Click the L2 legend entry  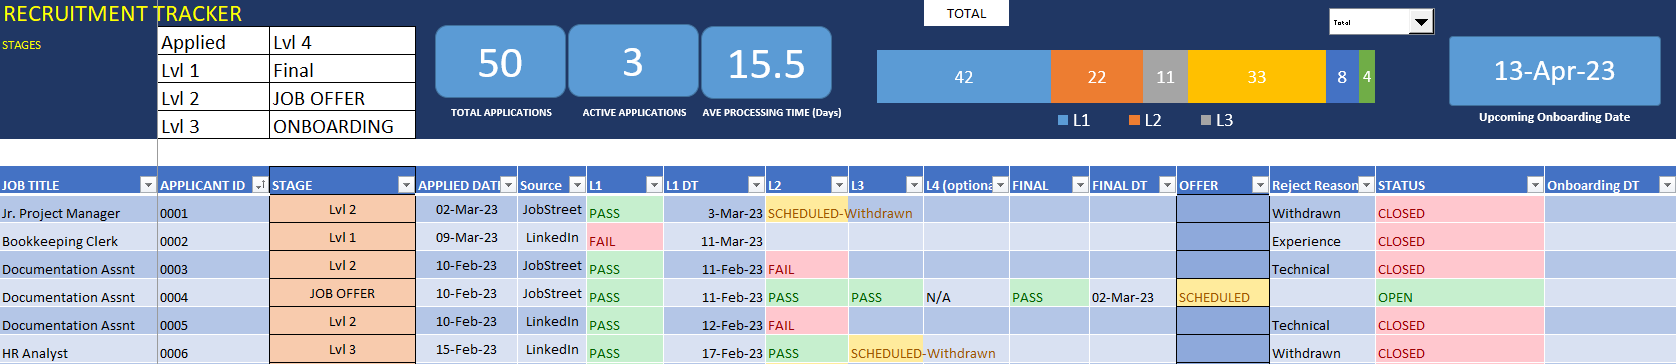(1145, 120)
